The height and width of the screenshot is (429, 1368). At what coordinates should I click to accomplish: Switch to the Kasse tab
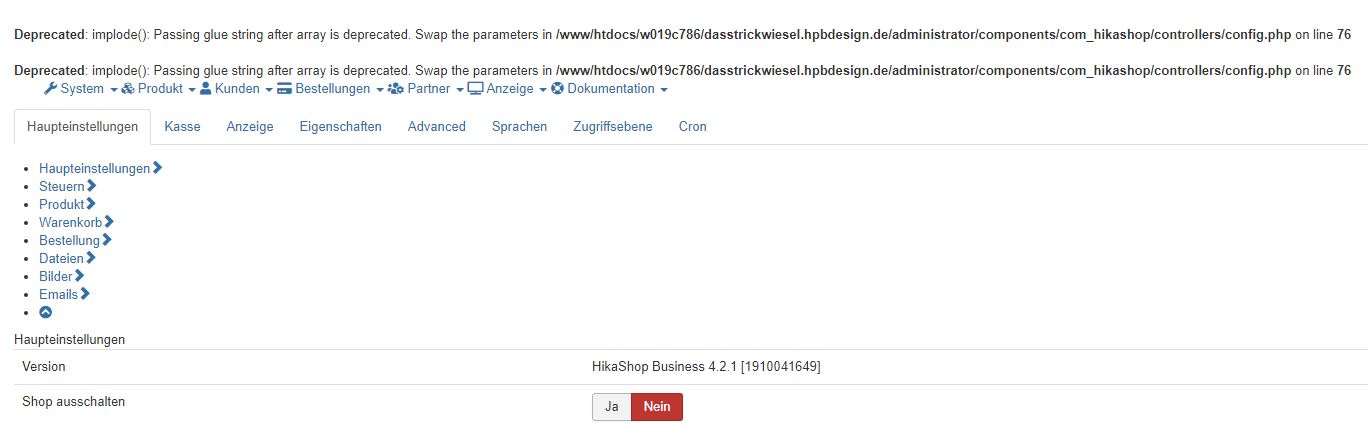tap(182, 127)
